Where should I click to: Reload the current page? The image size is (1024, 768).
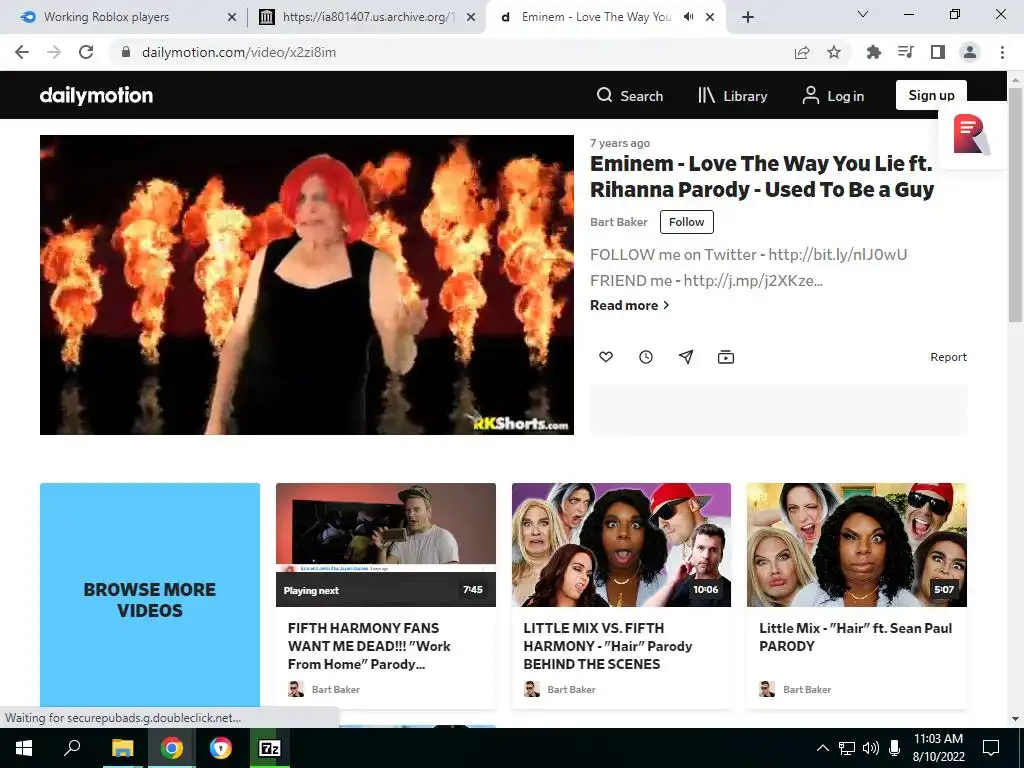pos(86,52)
